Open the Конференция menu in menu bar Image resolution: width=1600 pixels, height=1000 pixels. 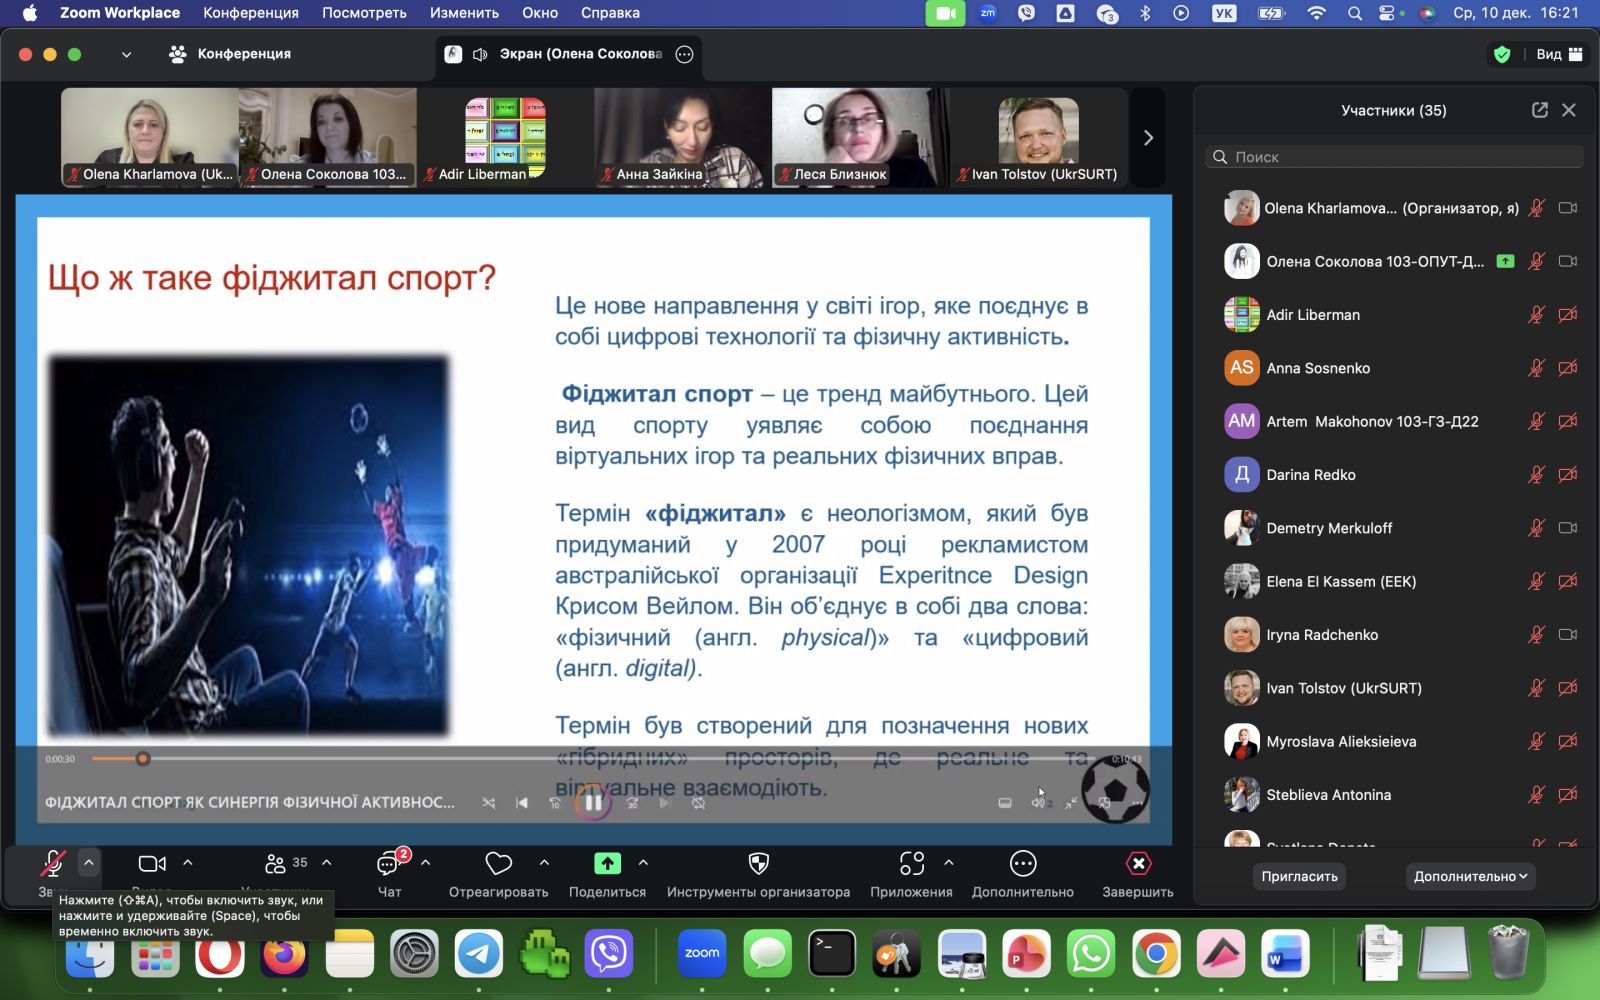point(250,13)
